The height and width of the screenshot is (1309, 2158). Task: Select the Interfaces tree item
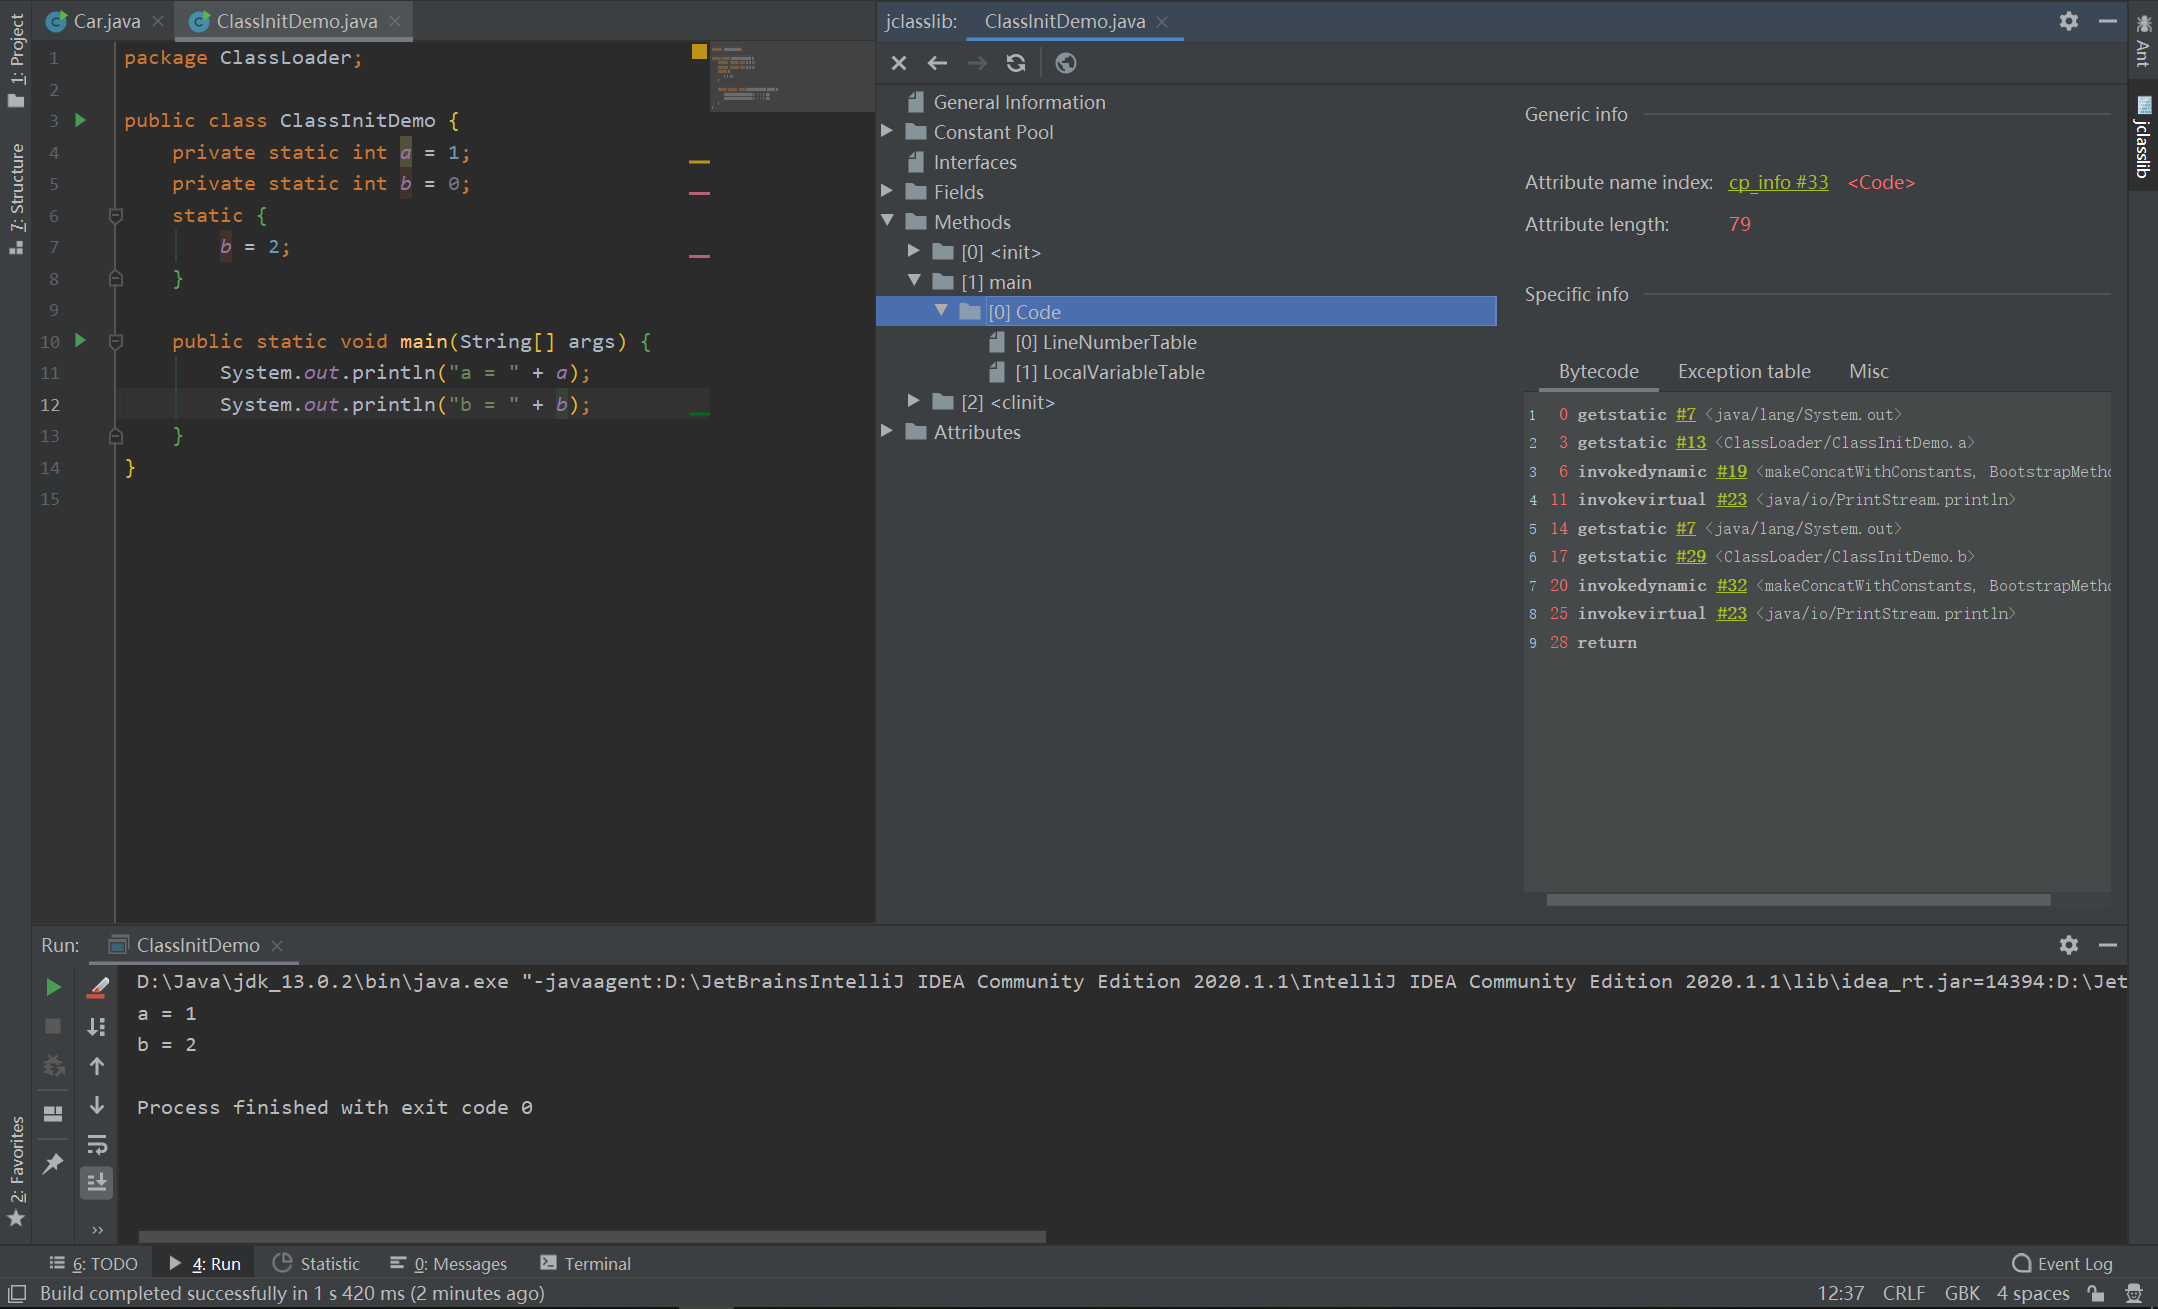[975, 162]
